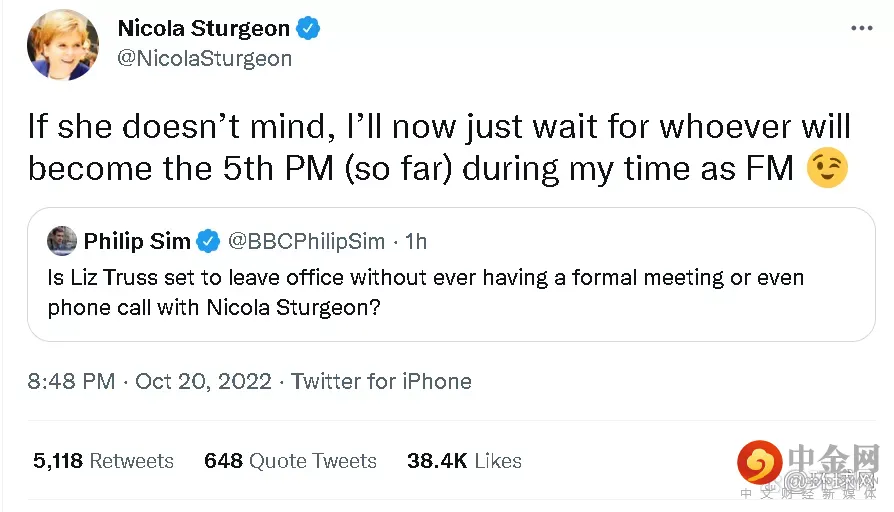Click the Oct 20, 2022 date

point(203,381)
